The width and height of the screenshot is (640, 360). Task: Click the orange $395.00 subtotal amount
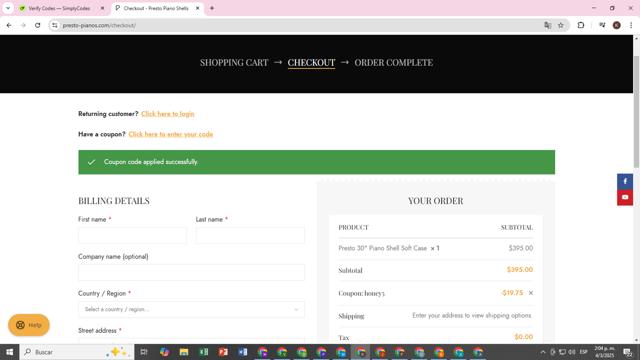click(x=520, y=270)
